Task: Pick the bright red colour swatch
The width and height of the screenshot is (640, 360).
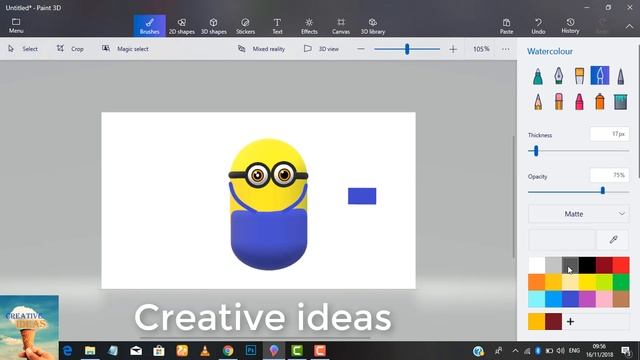Action: (x=621, y=265)
